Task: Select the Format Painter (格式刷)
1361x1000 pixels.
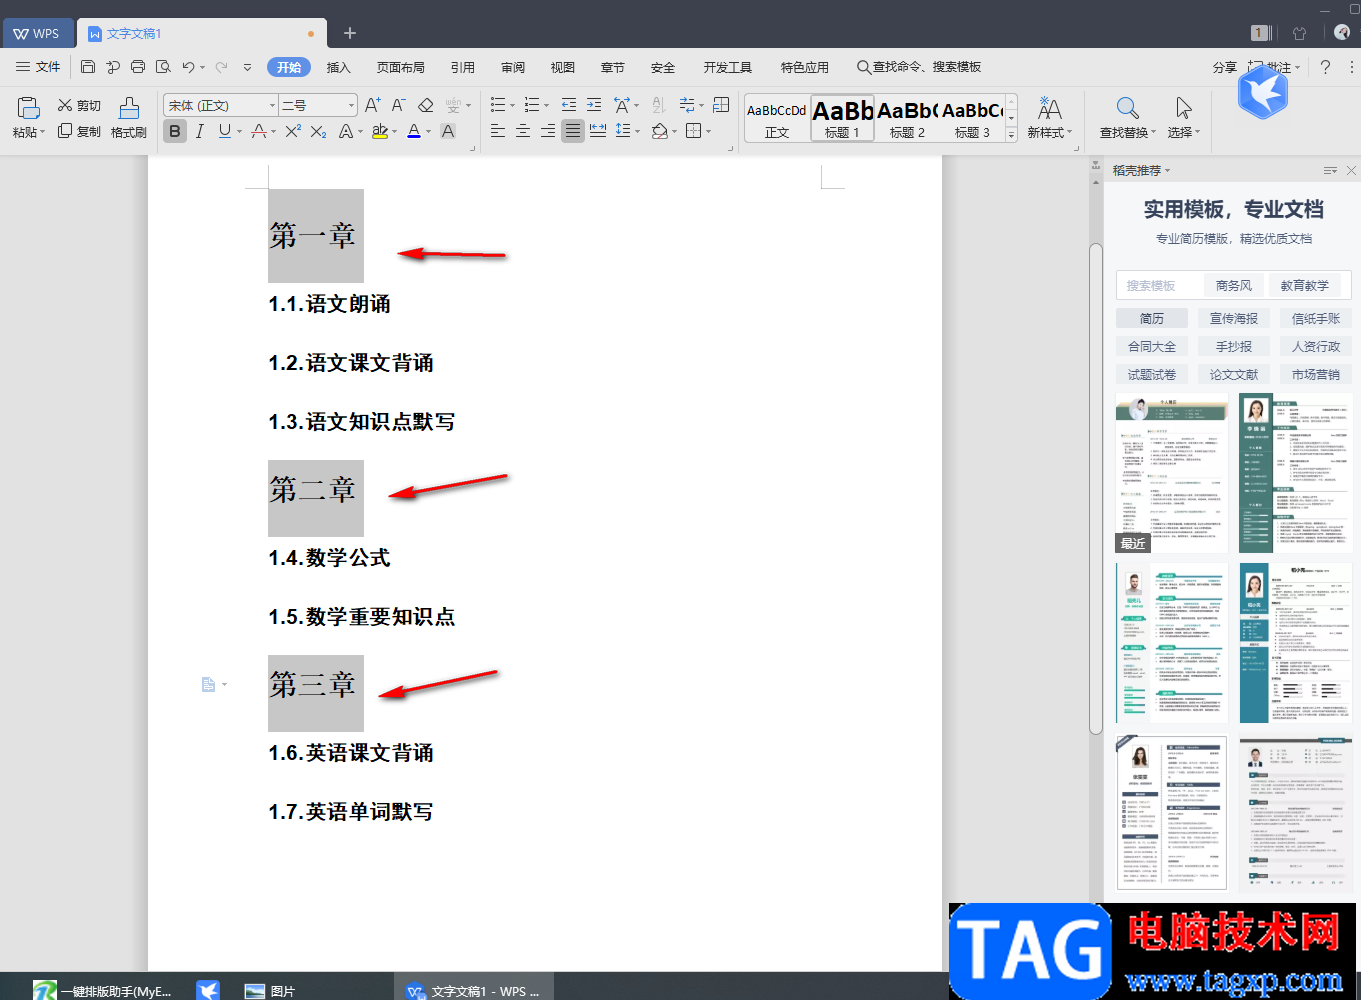Action: [128, 117]
